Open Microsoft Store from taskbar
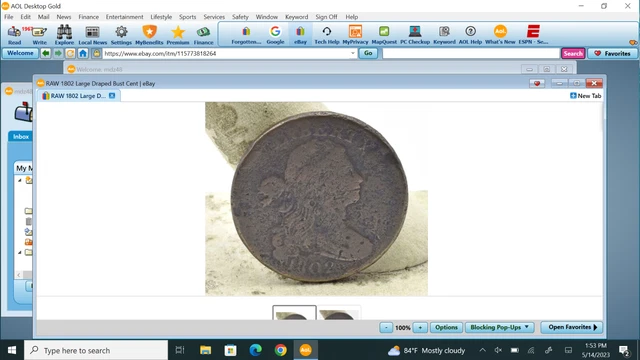Screen dimensions: 640x360 click(x=230, y=350)
